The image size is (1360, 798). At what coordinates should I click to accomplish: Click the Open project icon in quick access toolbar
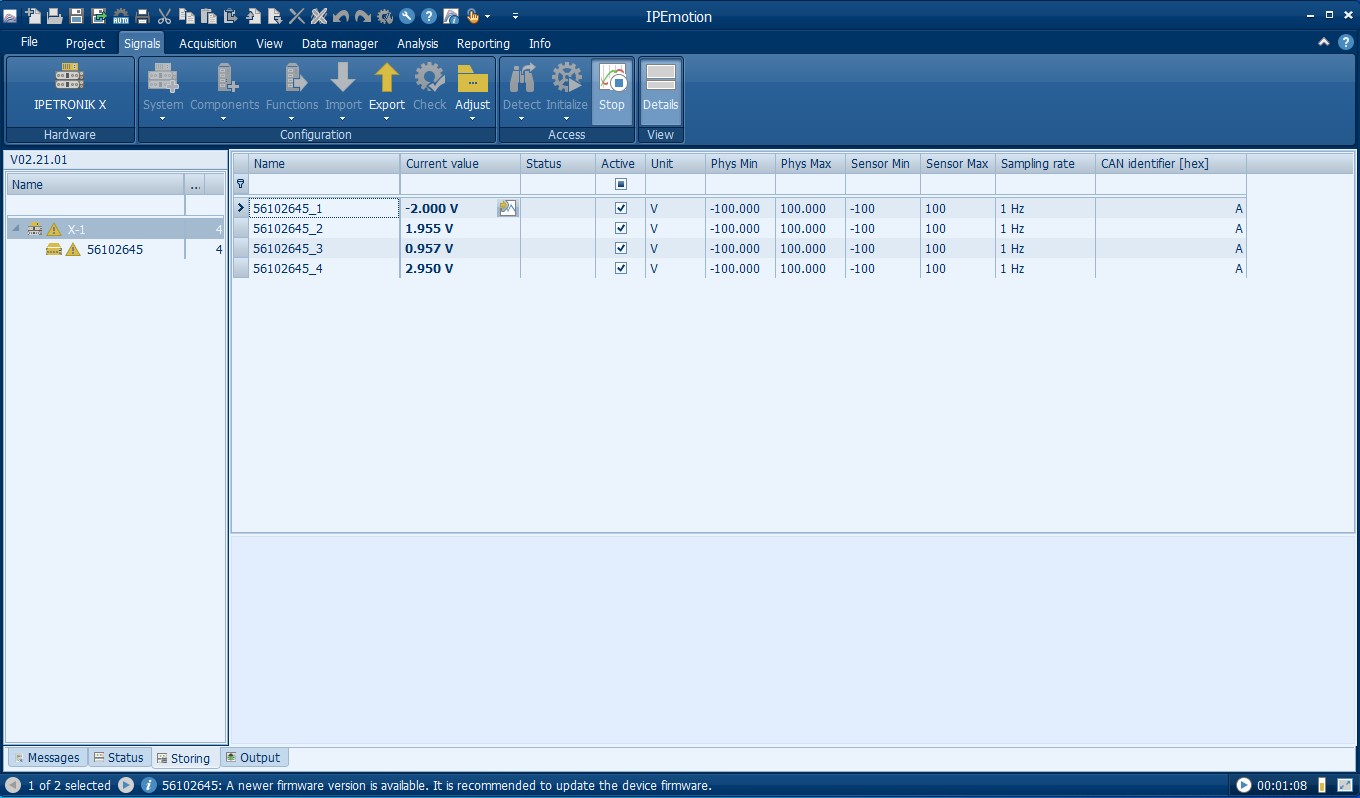[x=54, y=16]
